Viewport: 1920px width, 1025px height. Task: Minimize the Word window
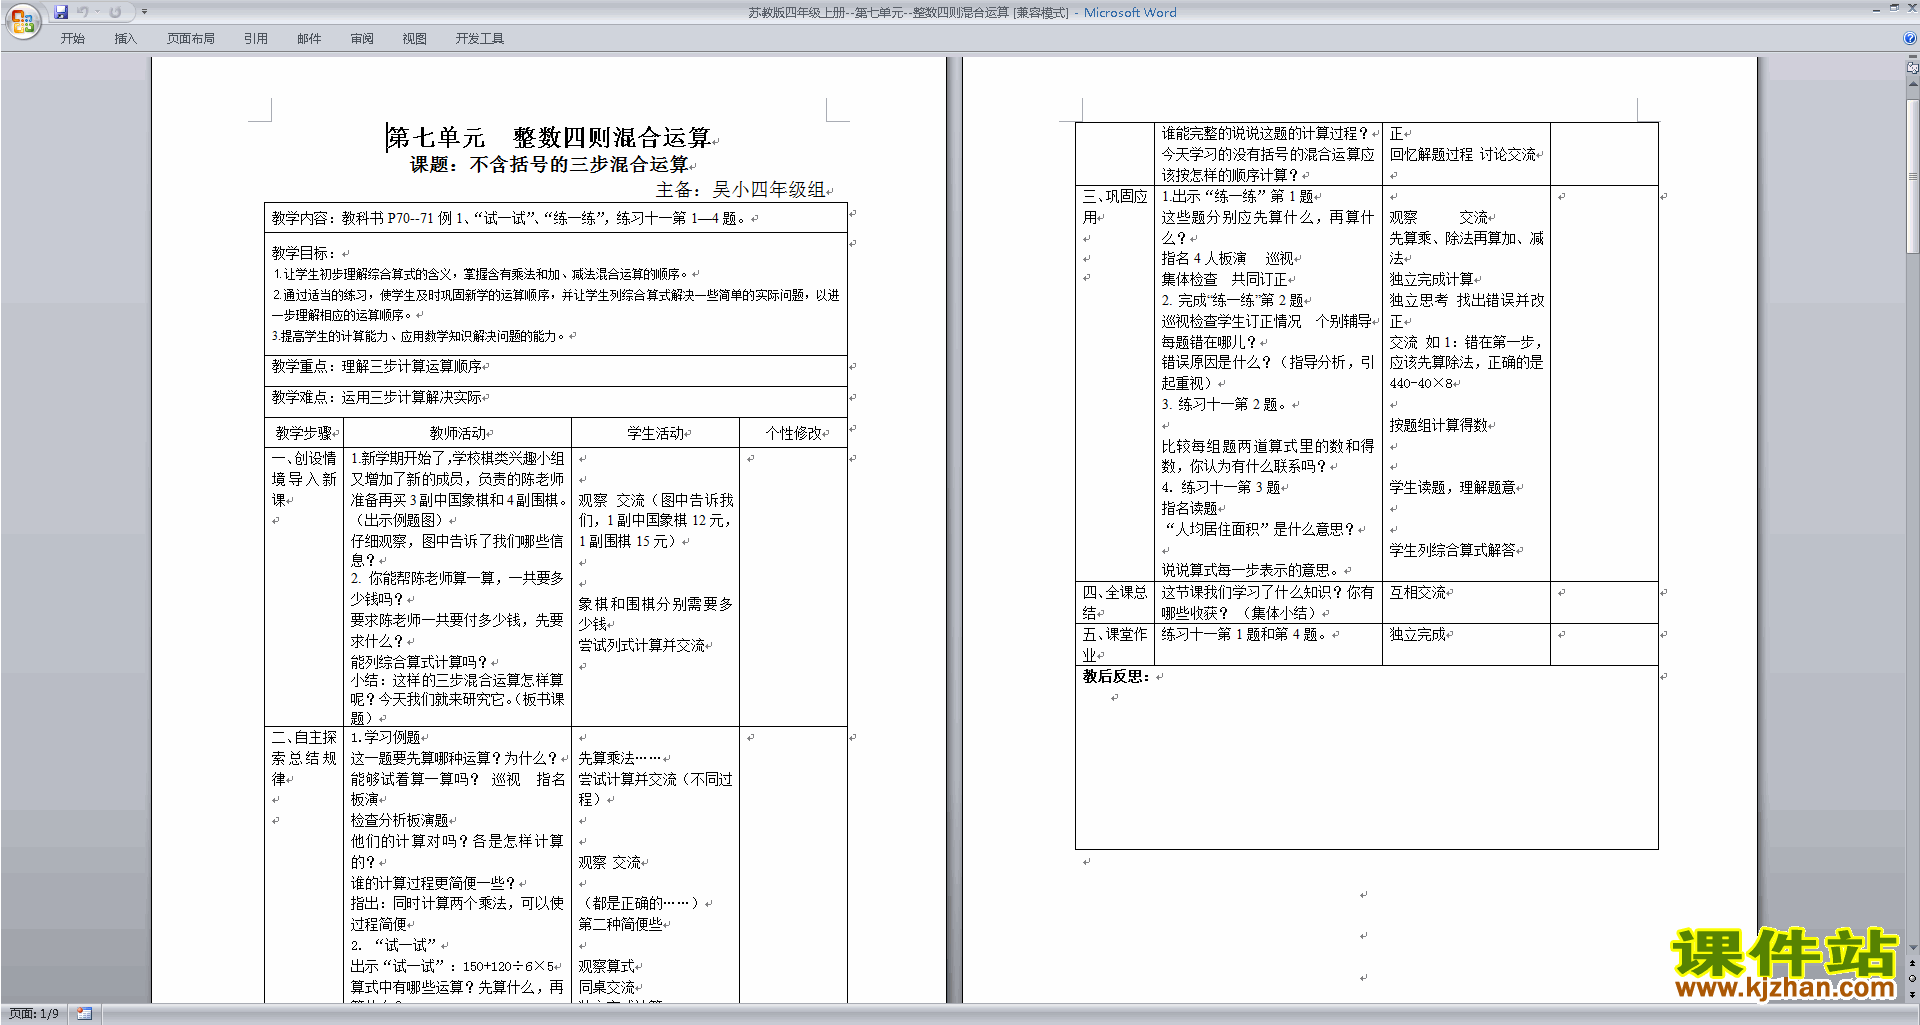click(x=1876, y=9)
